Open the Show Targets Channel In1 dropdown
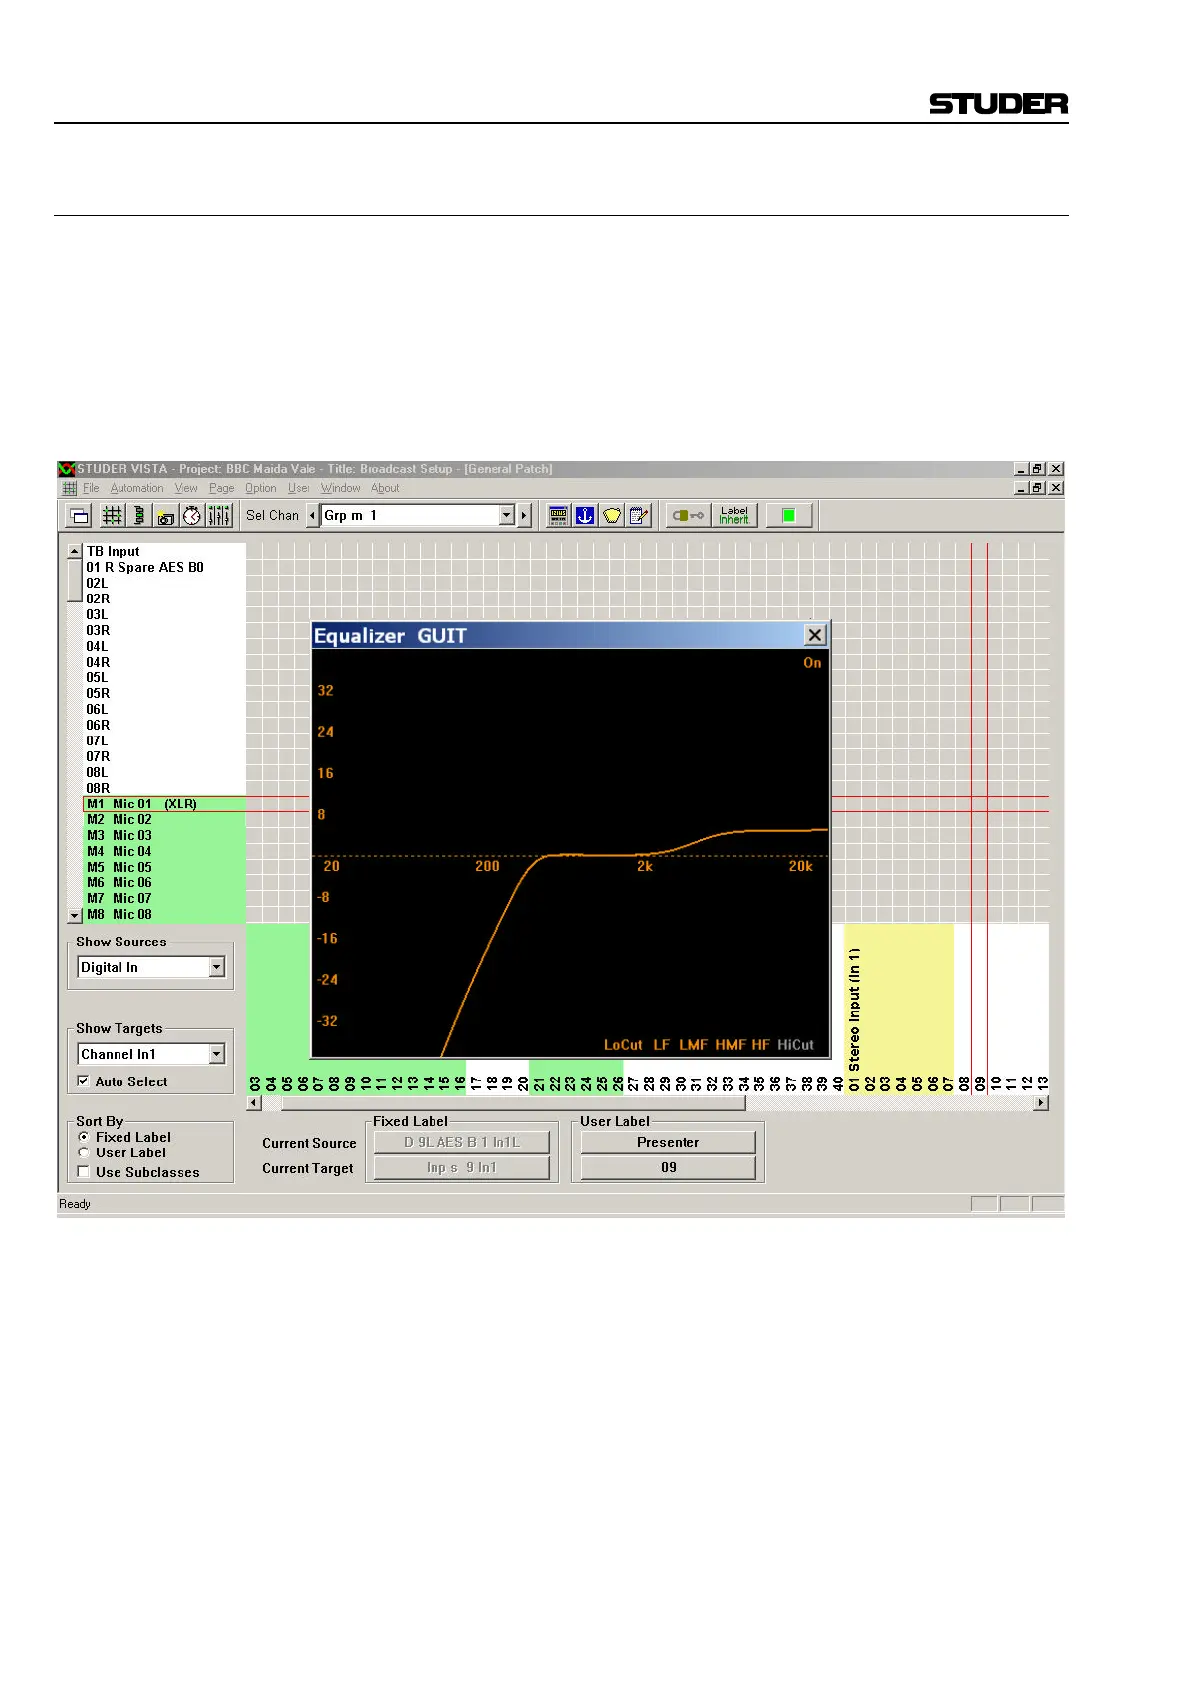The width and height of the screenshot is (1190, 1684). 217,1054
